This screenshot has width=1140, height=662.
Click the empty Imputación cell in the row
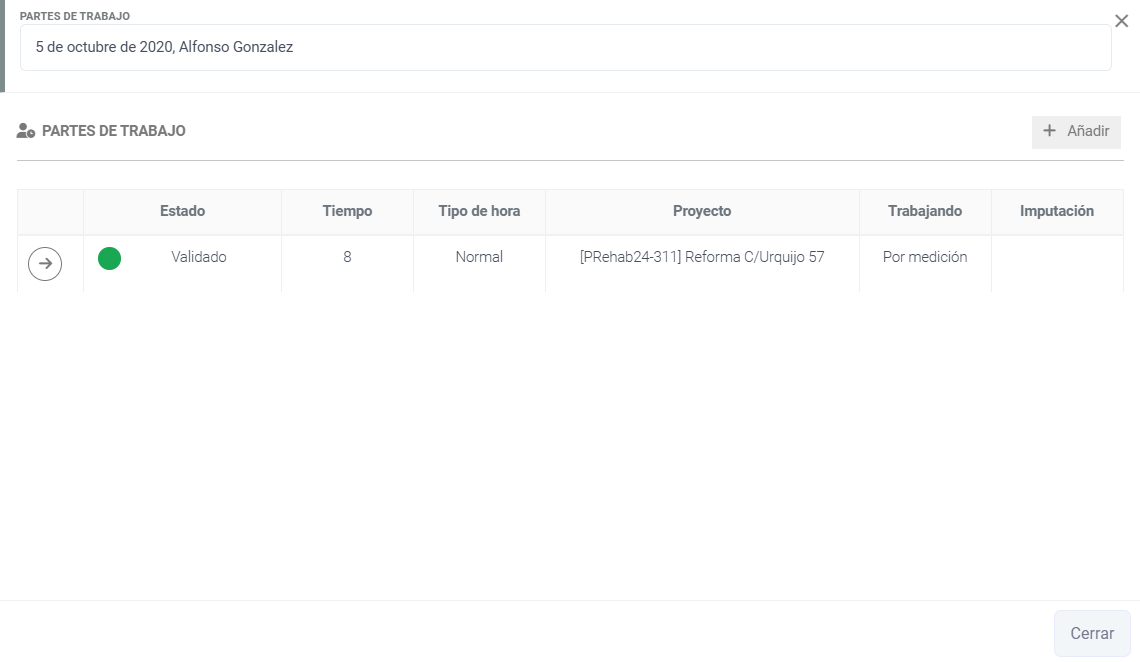[x=1057, y=262]
